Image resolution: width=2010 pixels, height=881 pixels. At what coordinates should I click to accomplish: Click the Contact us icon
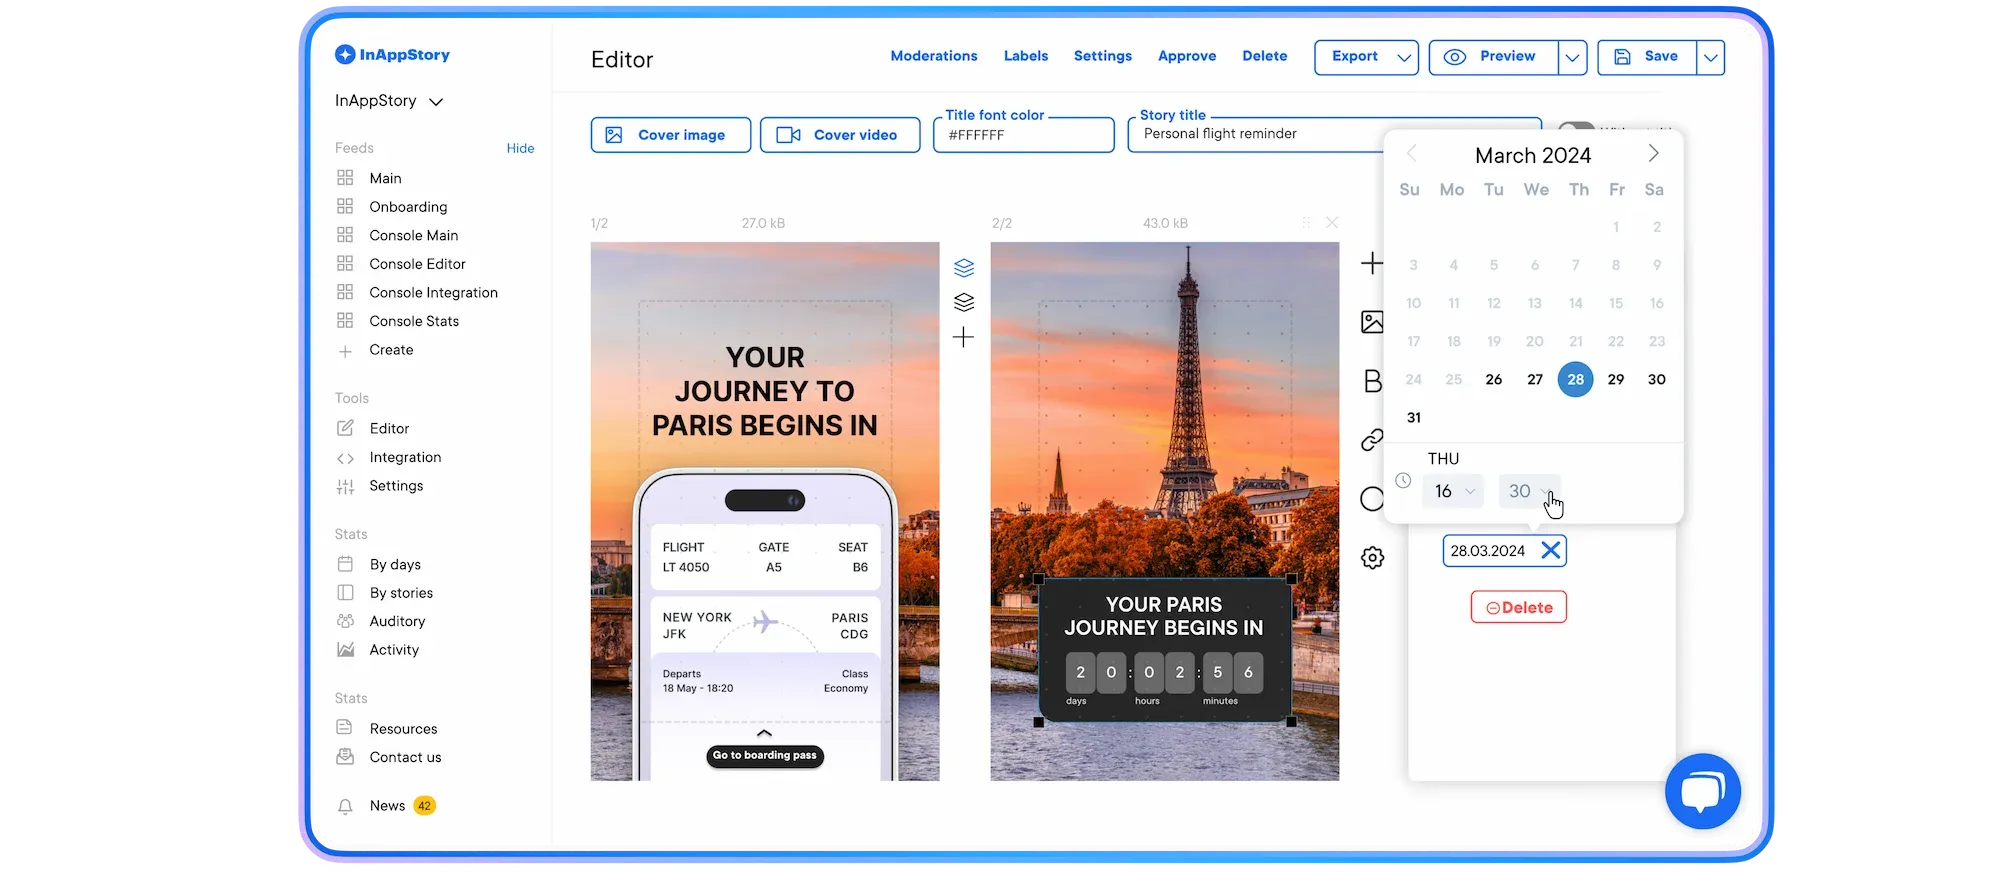click(345, 757)
